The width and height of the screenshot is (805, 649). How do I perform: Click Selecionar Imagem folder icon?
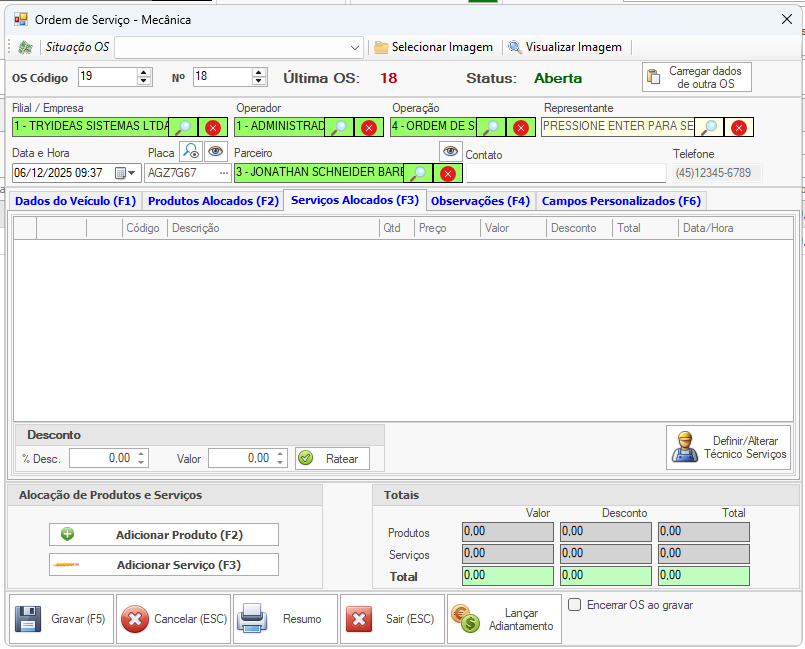click(380, 47)
